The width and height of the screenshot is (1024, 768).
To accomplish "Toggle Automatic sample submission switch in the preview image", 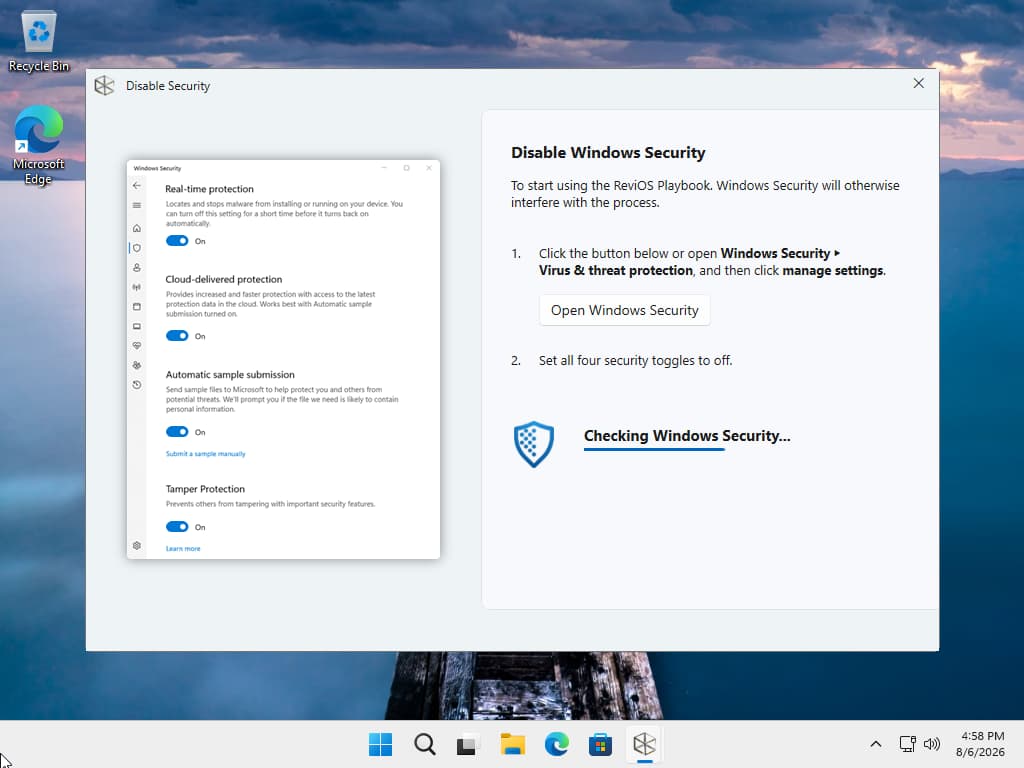I will coord(176,432).
